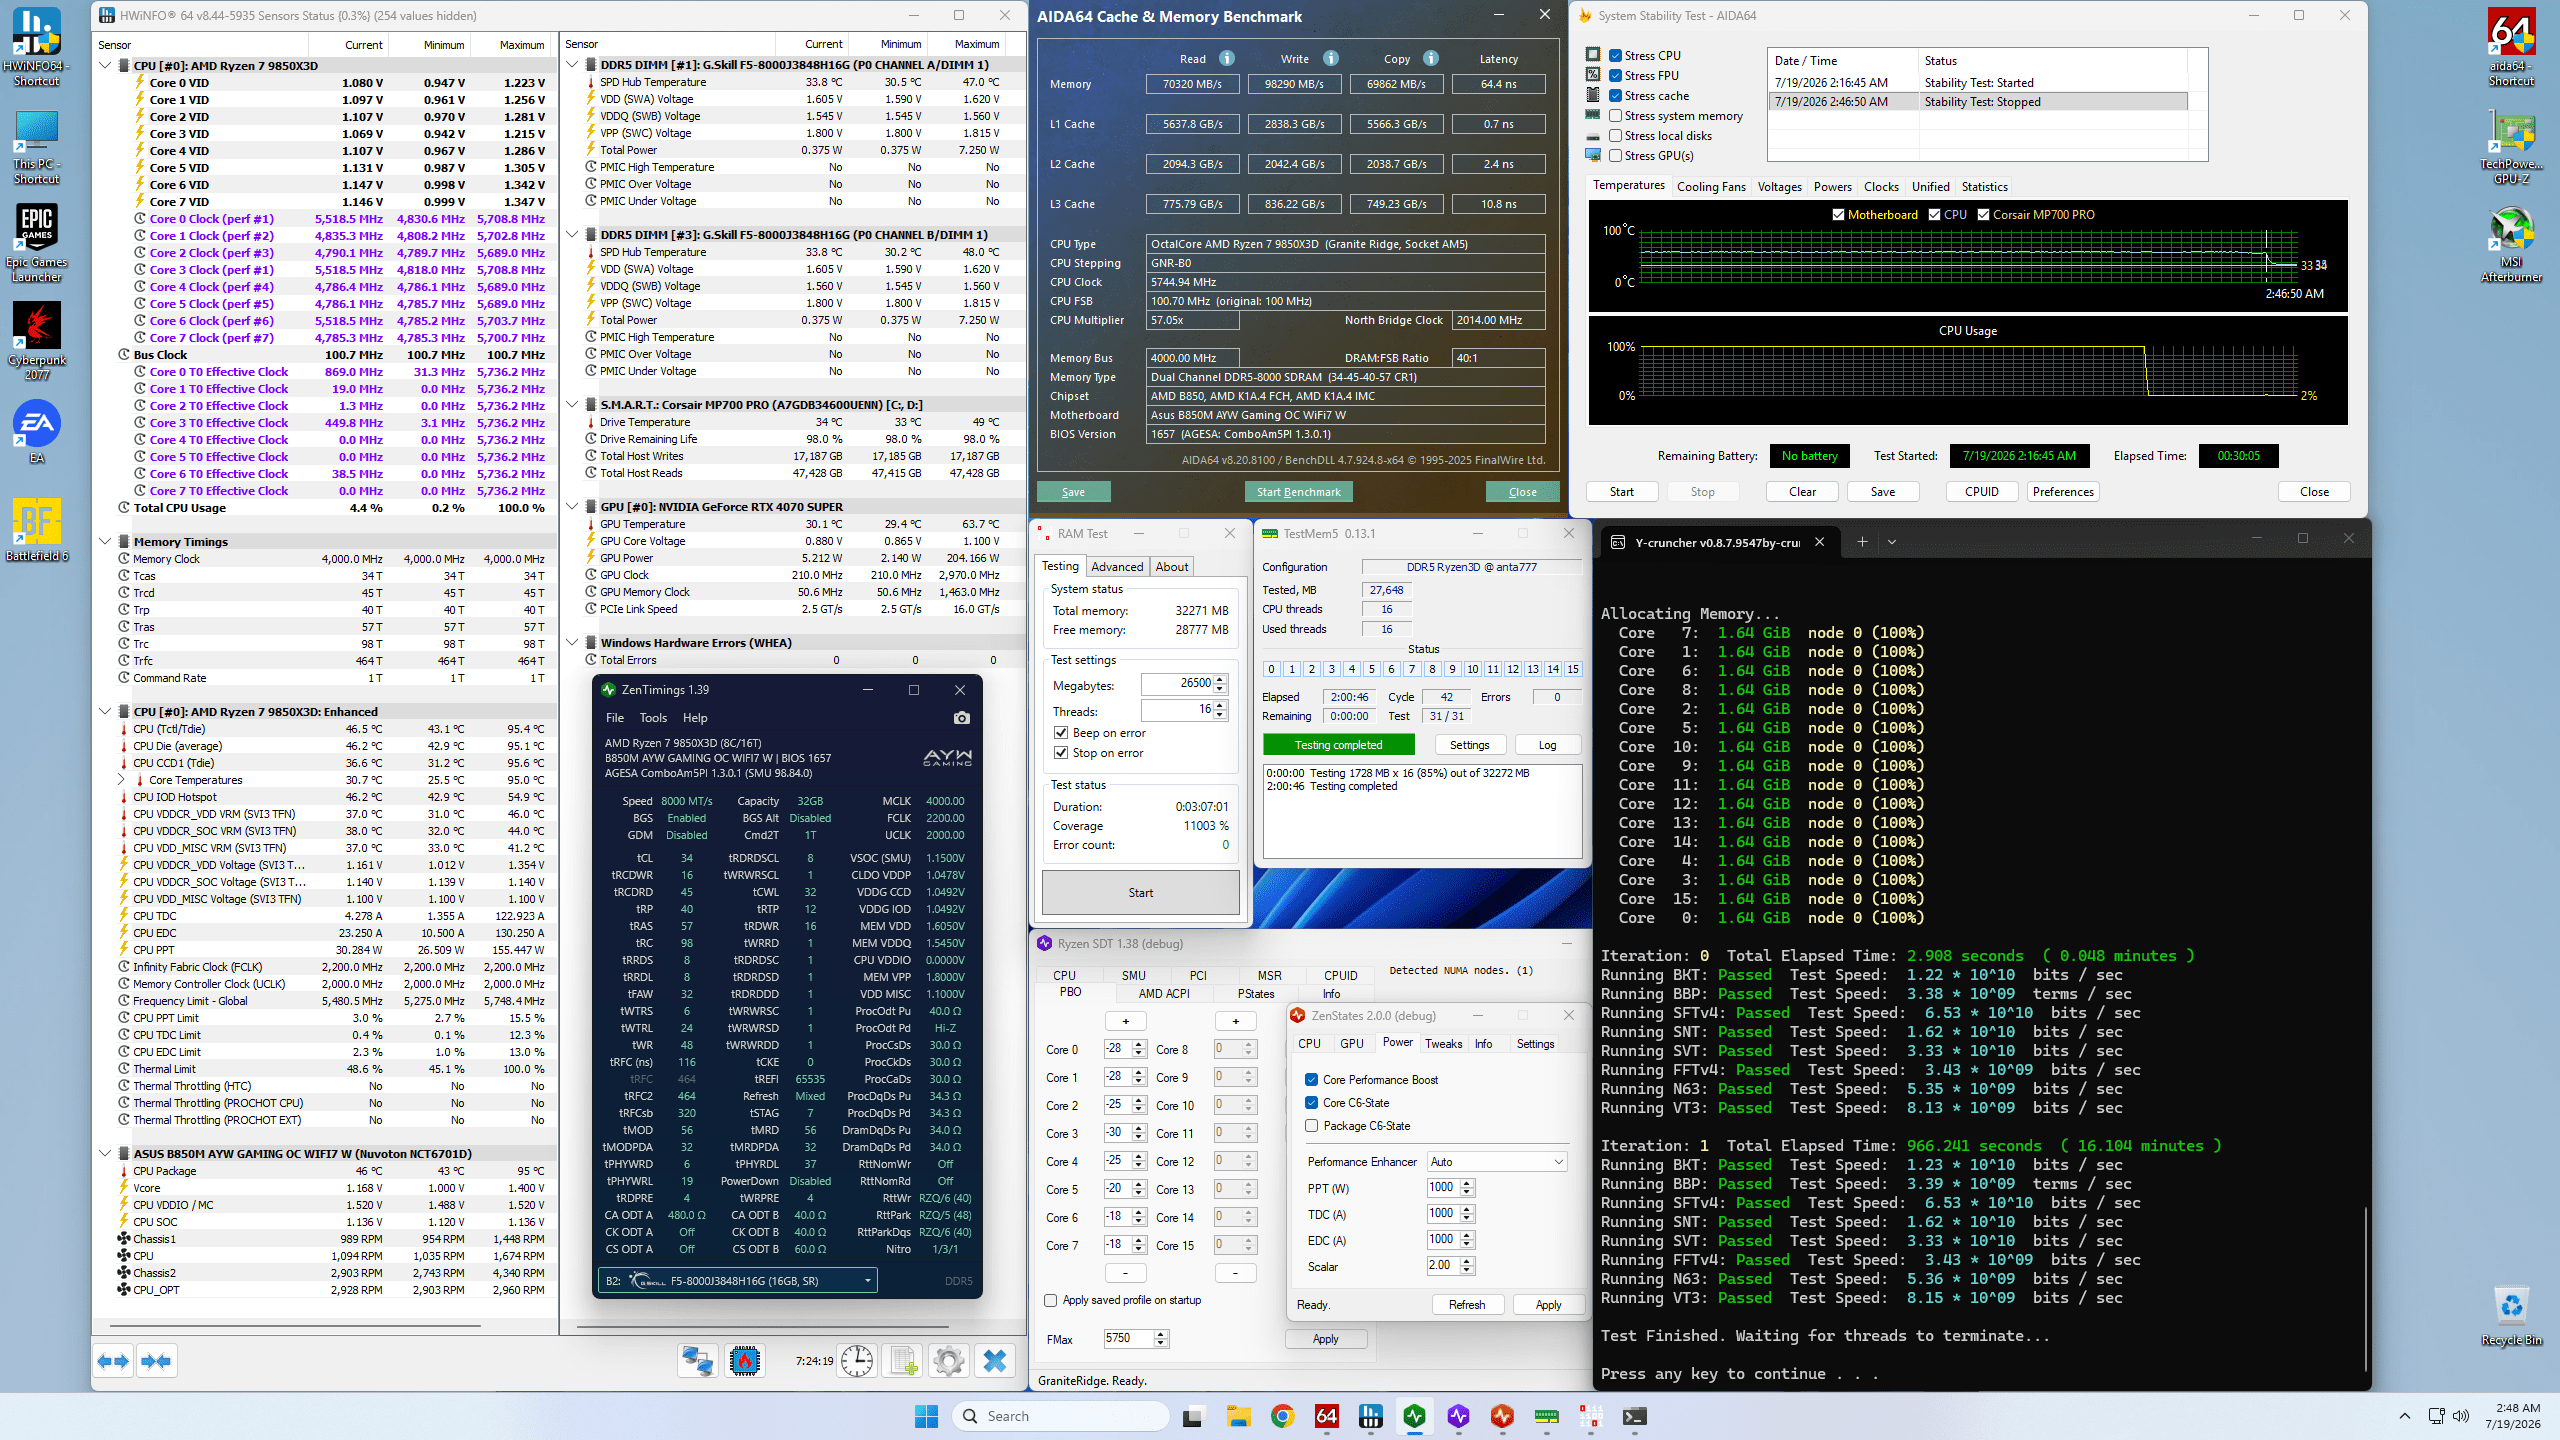Check Apply saved profile on startup

click(x=1050, y=1300)
